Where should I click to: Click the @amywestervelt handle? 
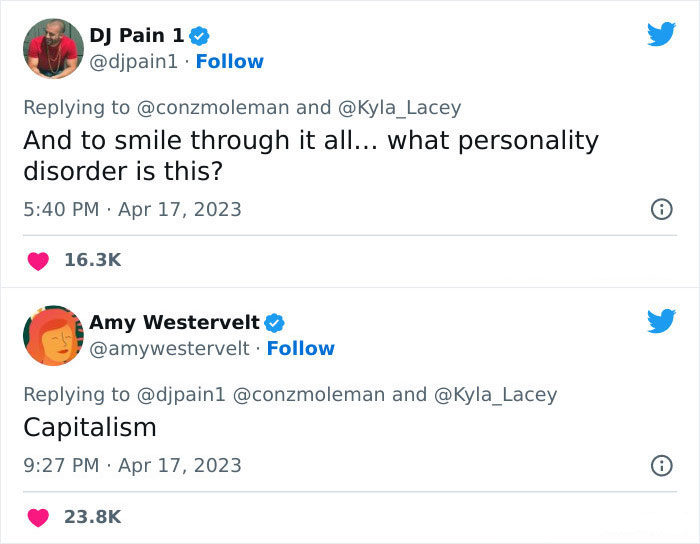pos(168,348)
